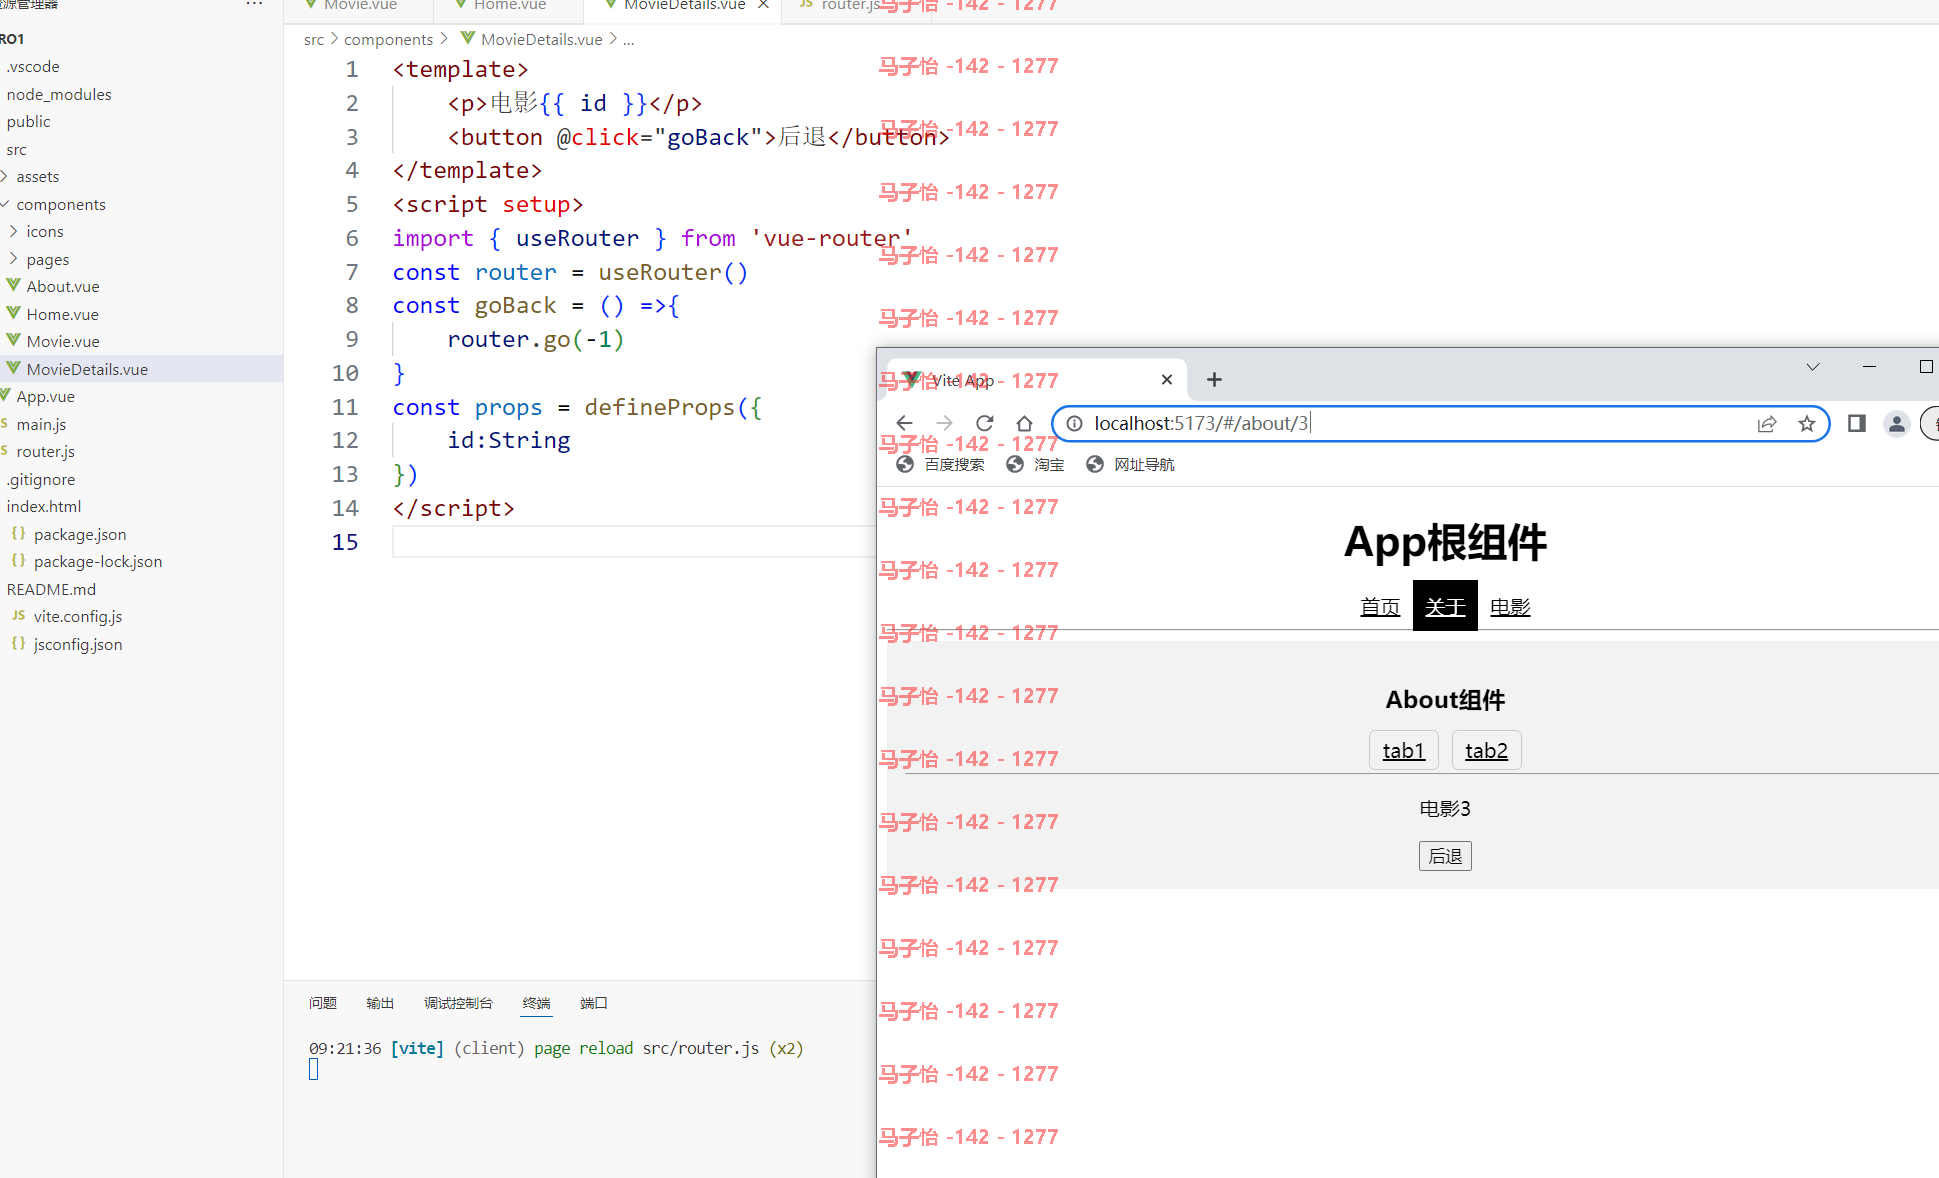Open the tab search chevron in browser title bar
The height and width of the screenshot is (1178, 1939).
[1813, 367]
